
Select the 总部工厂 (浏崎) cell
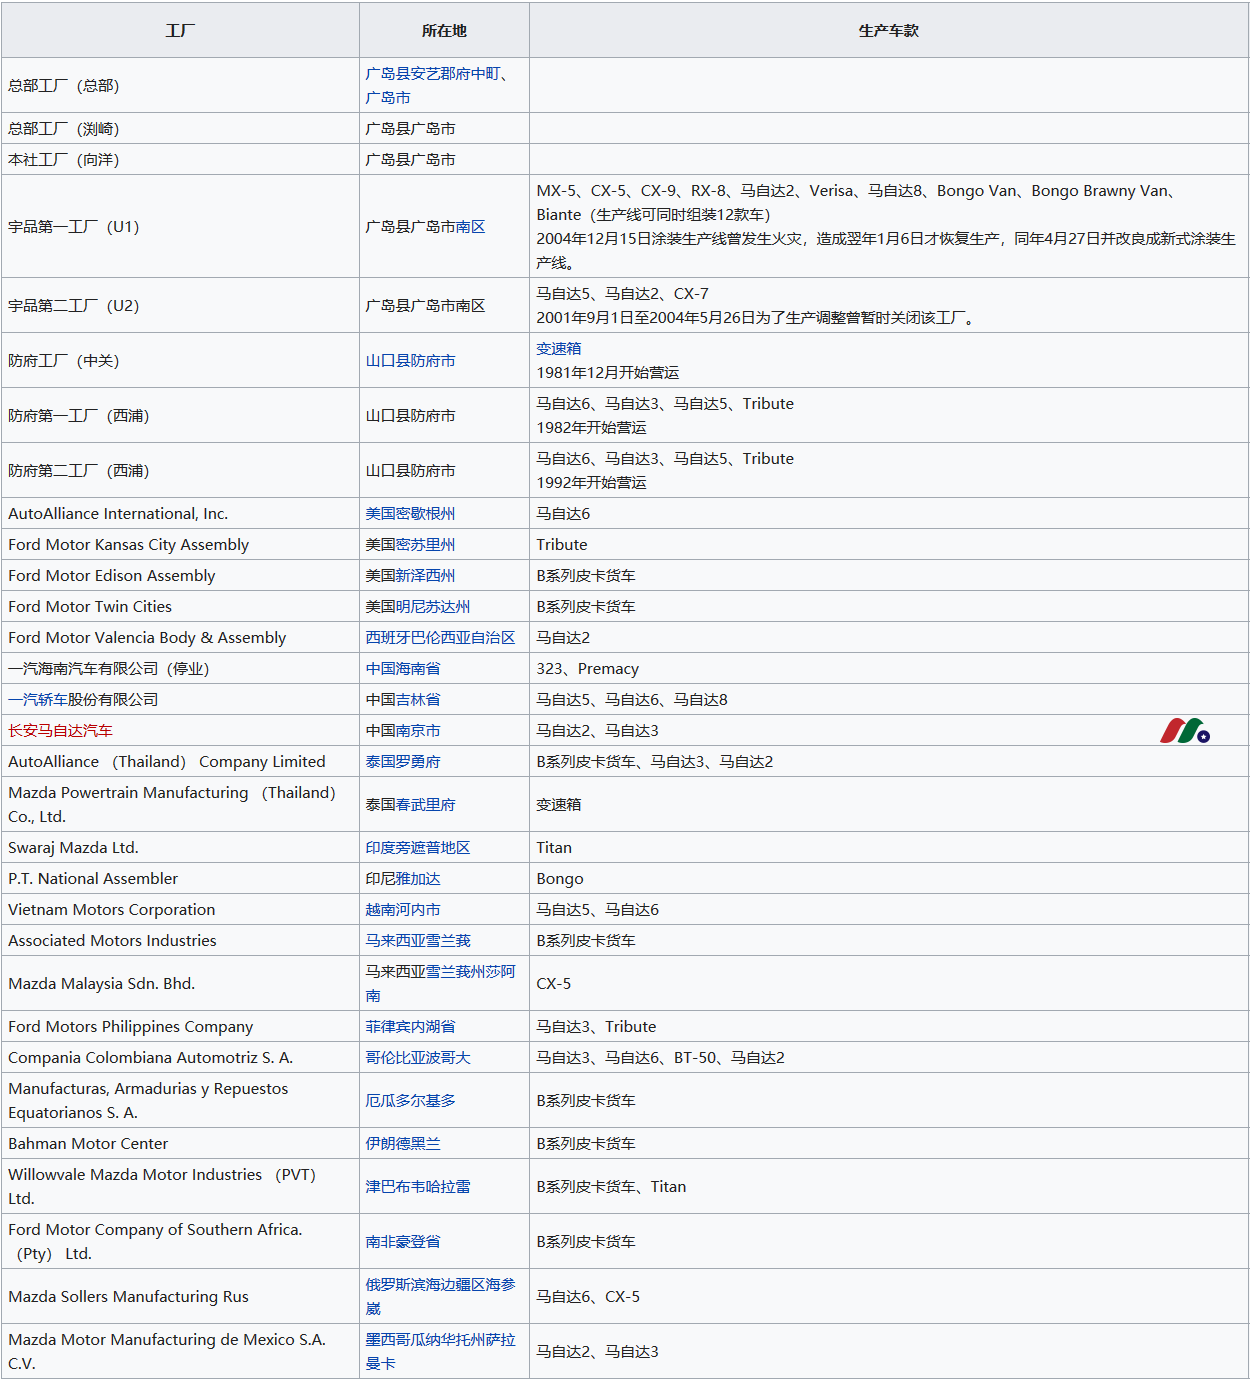point(180,129)
